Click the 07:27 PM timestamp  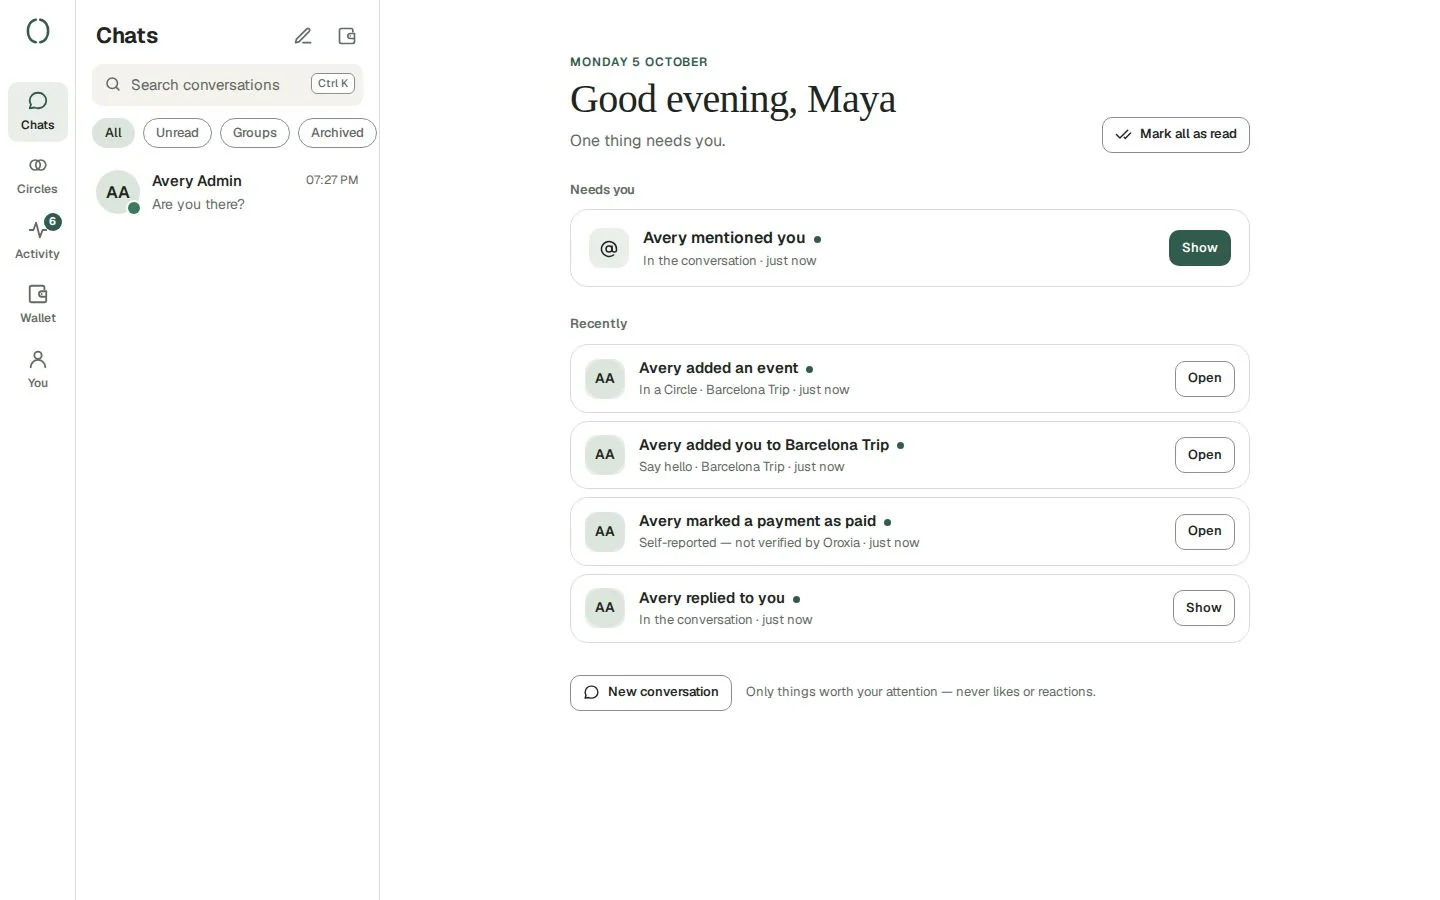332,181
